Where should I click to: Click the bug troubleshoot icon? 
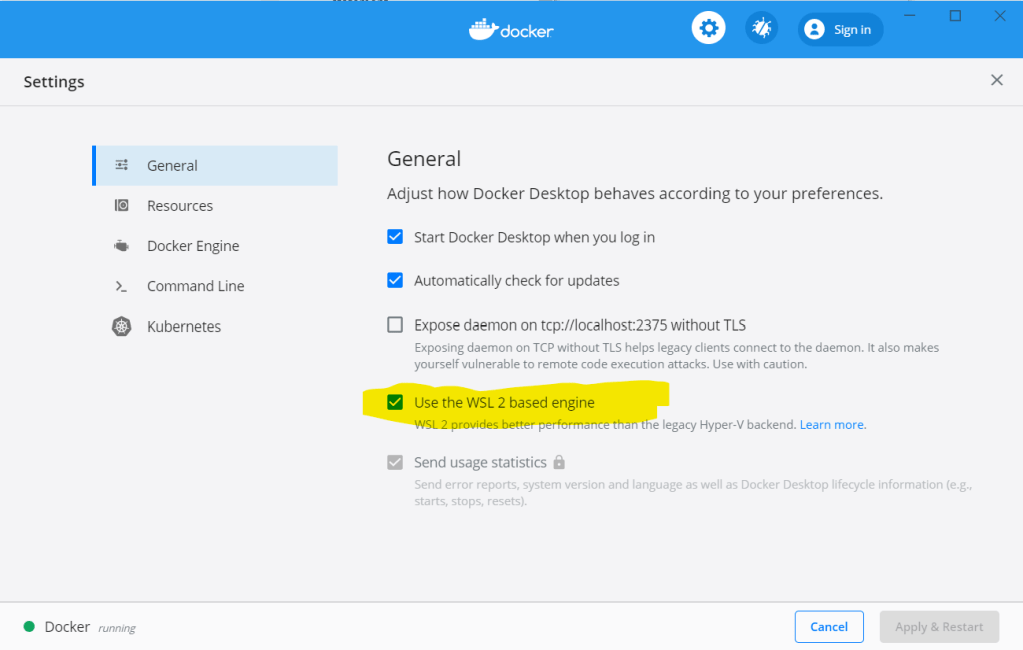[762, 29]
